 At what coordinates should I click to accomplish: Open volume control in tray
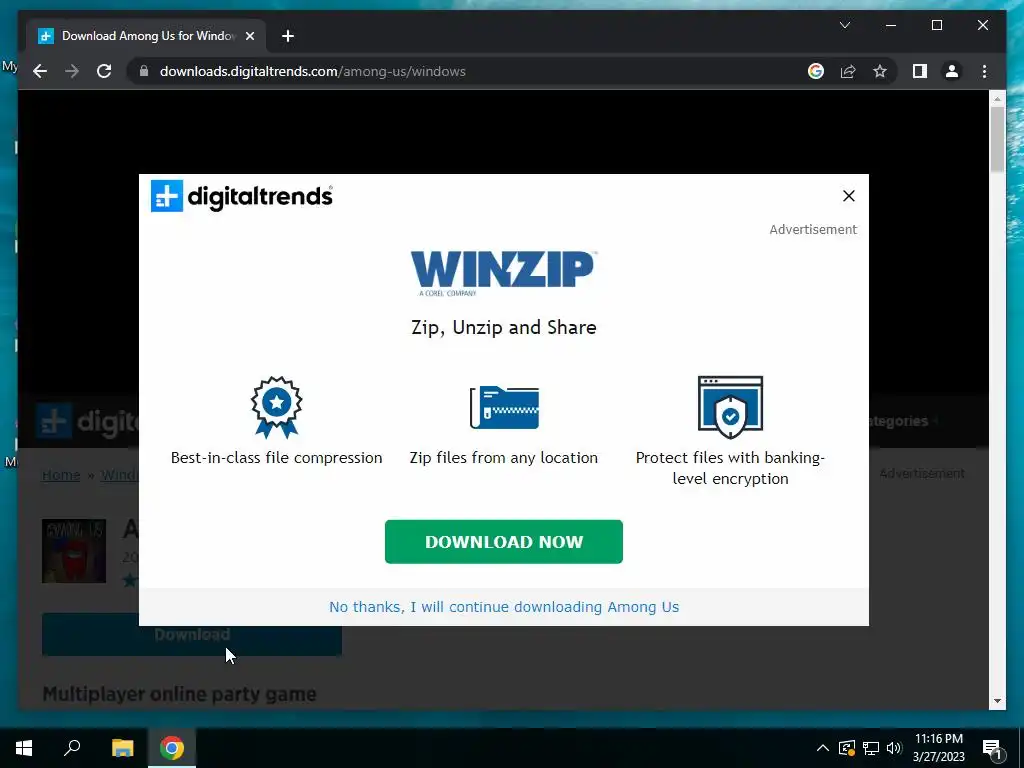click(894, 748)
